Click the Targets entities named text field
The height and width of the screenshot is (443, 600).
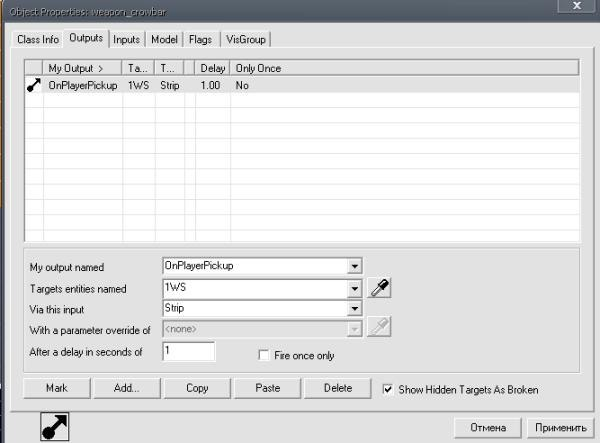pos(255,288)
